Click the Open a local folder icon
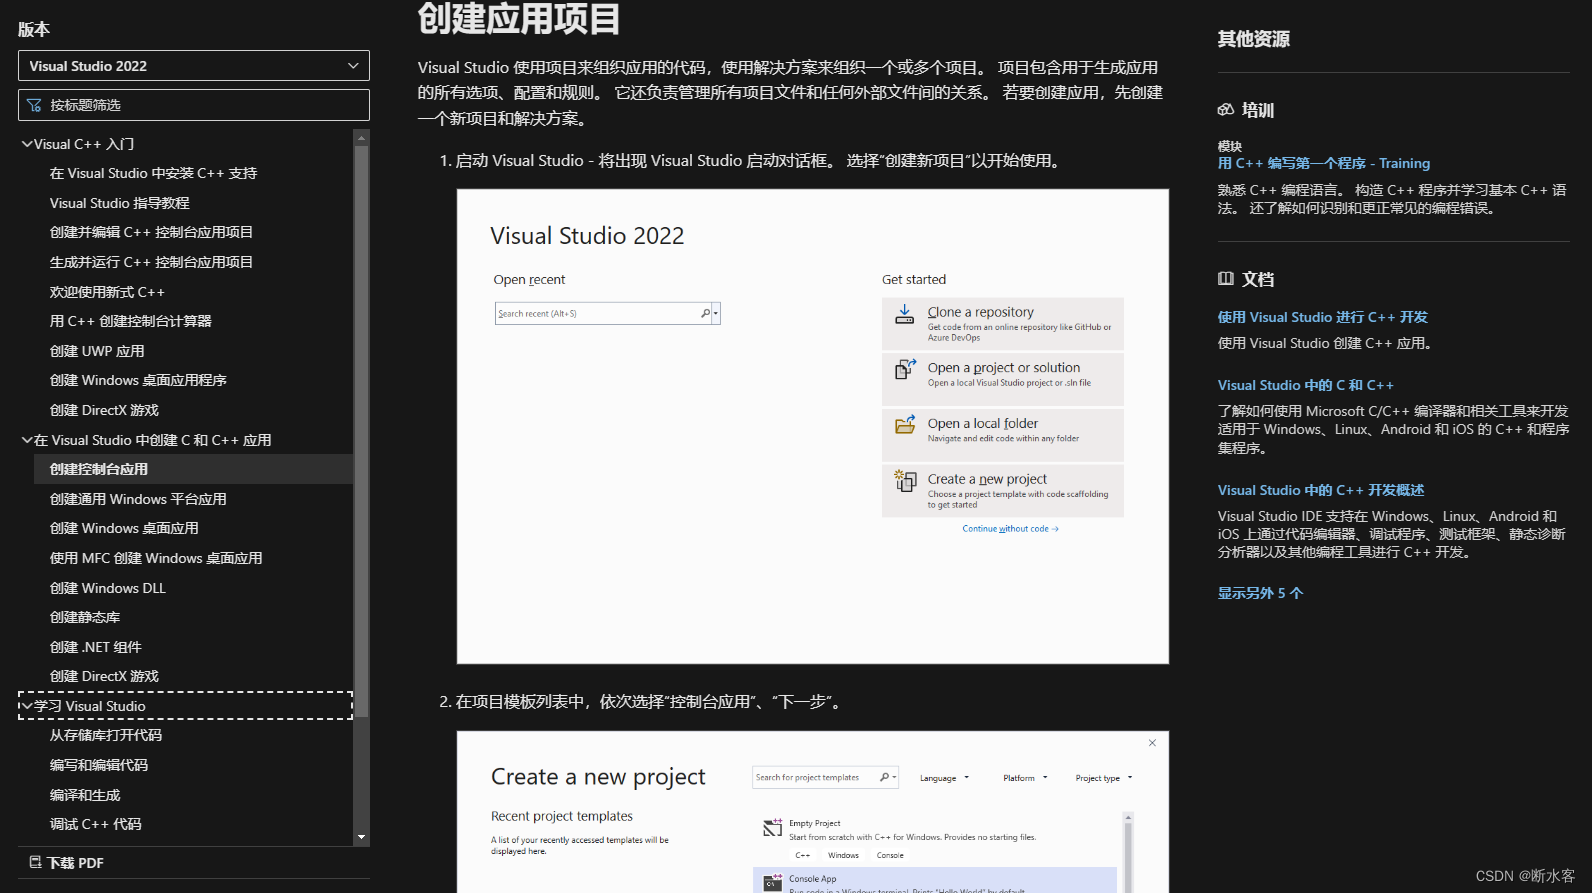Image resolution: width=1592 pixels, height=893 pixels. (904, 425)
